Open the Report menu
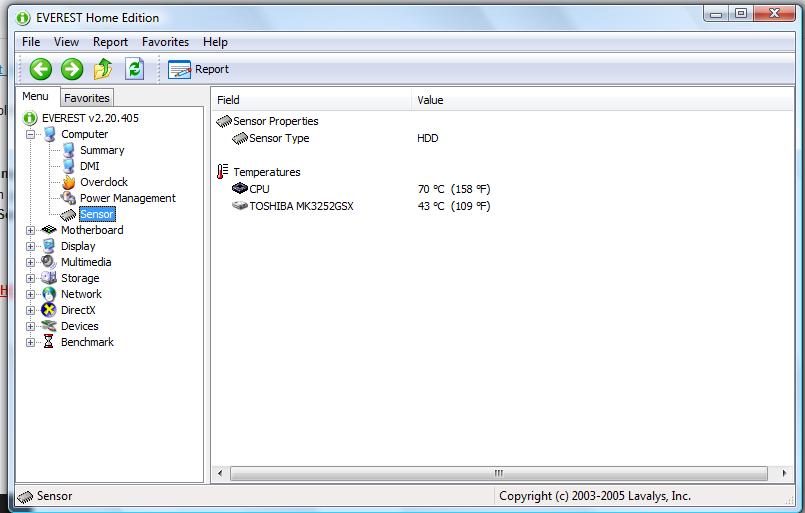 110,42
